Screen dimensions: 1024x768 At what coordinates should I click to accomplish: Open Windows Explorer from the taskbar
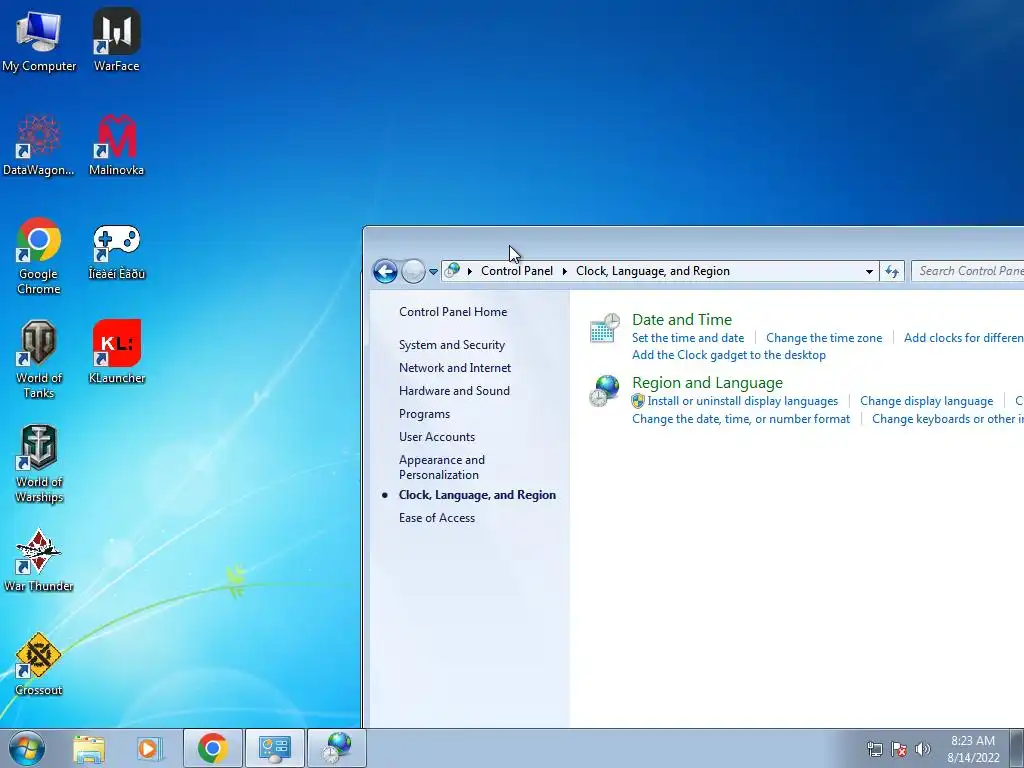point(89,748)
